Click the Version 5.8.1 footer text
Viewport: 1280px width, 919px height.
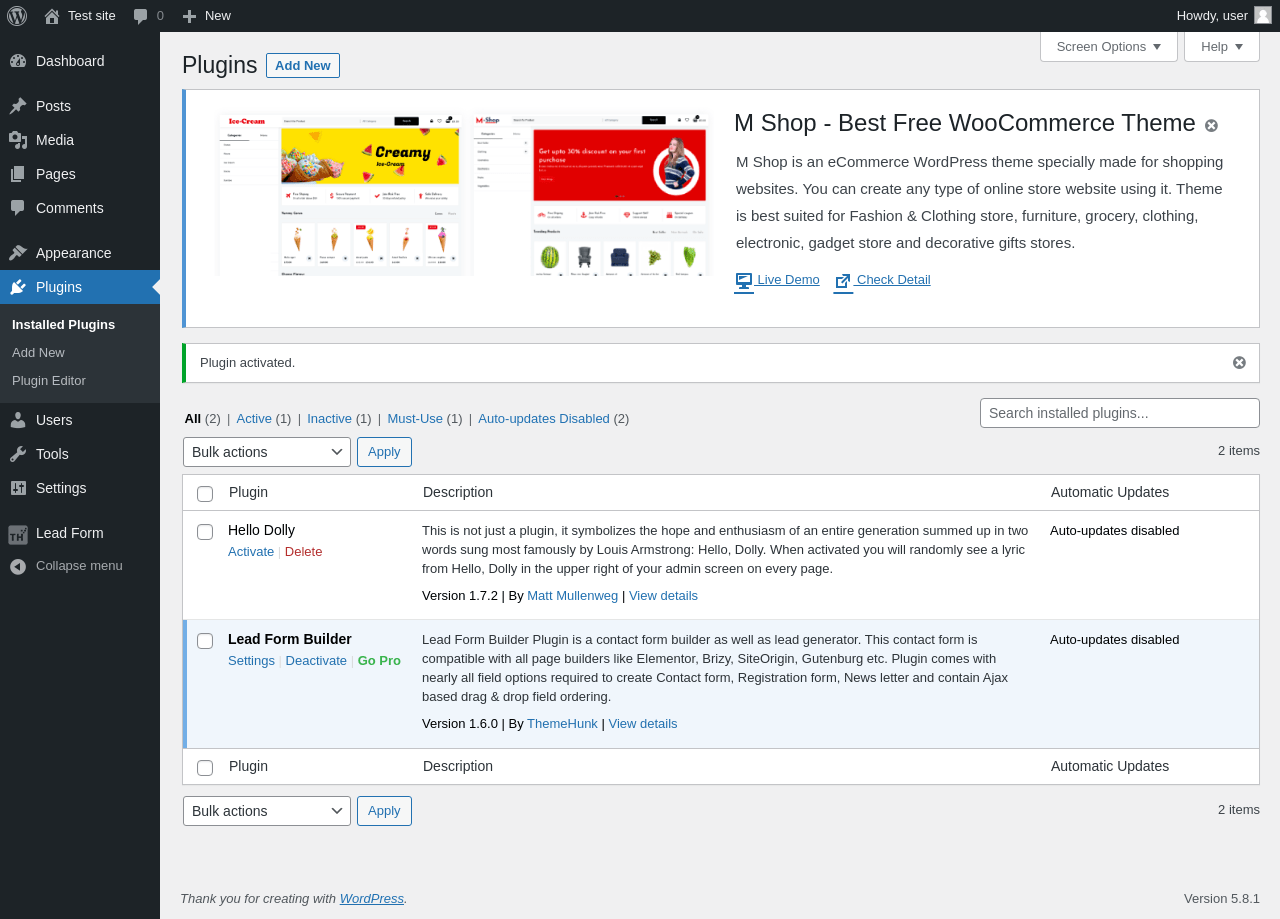(1222, 899)
